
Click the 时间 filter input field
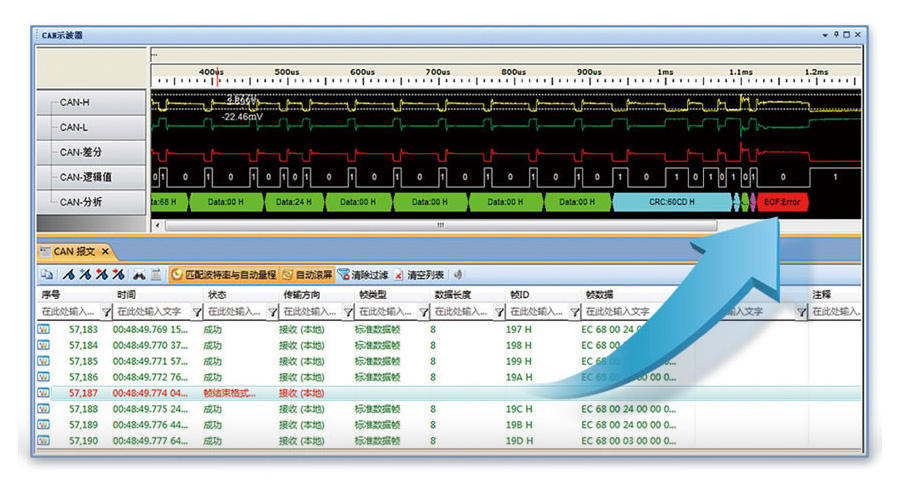click(x=152, y=312)
